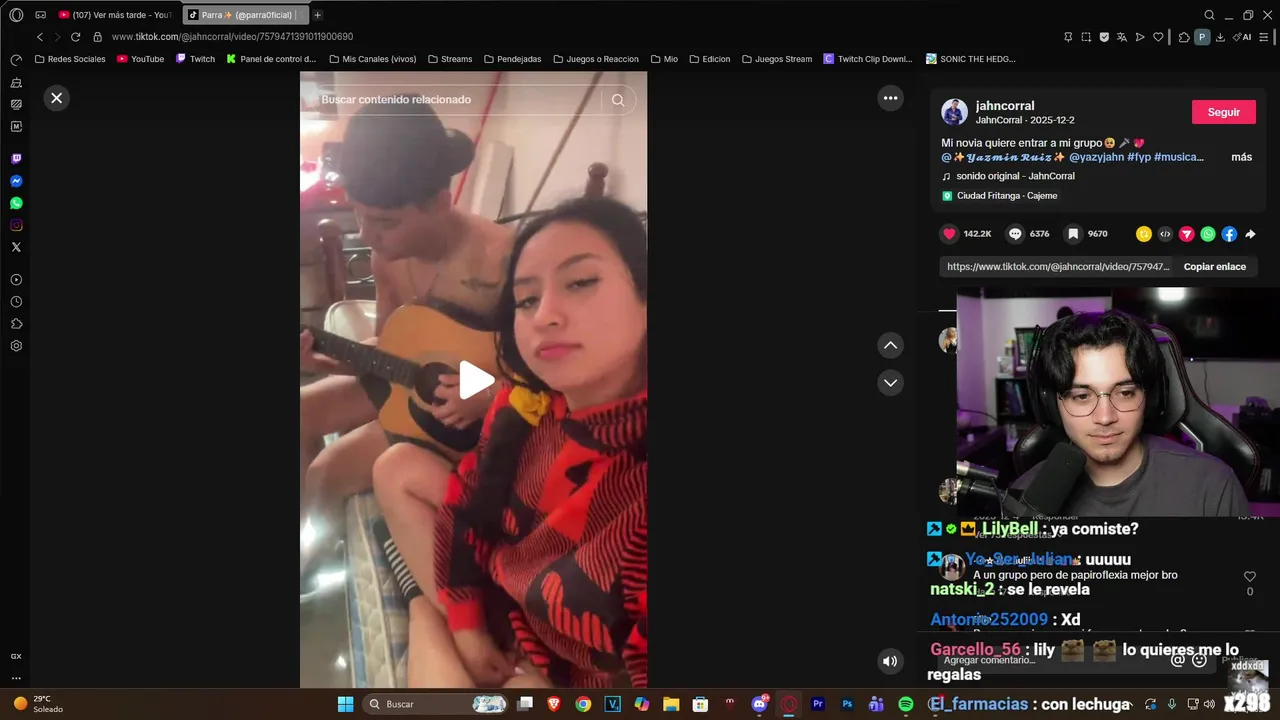Open the extensions cube icon
Viewport: 1280px width, 720px height.
pyautogui.click(x=1184, y=37)
